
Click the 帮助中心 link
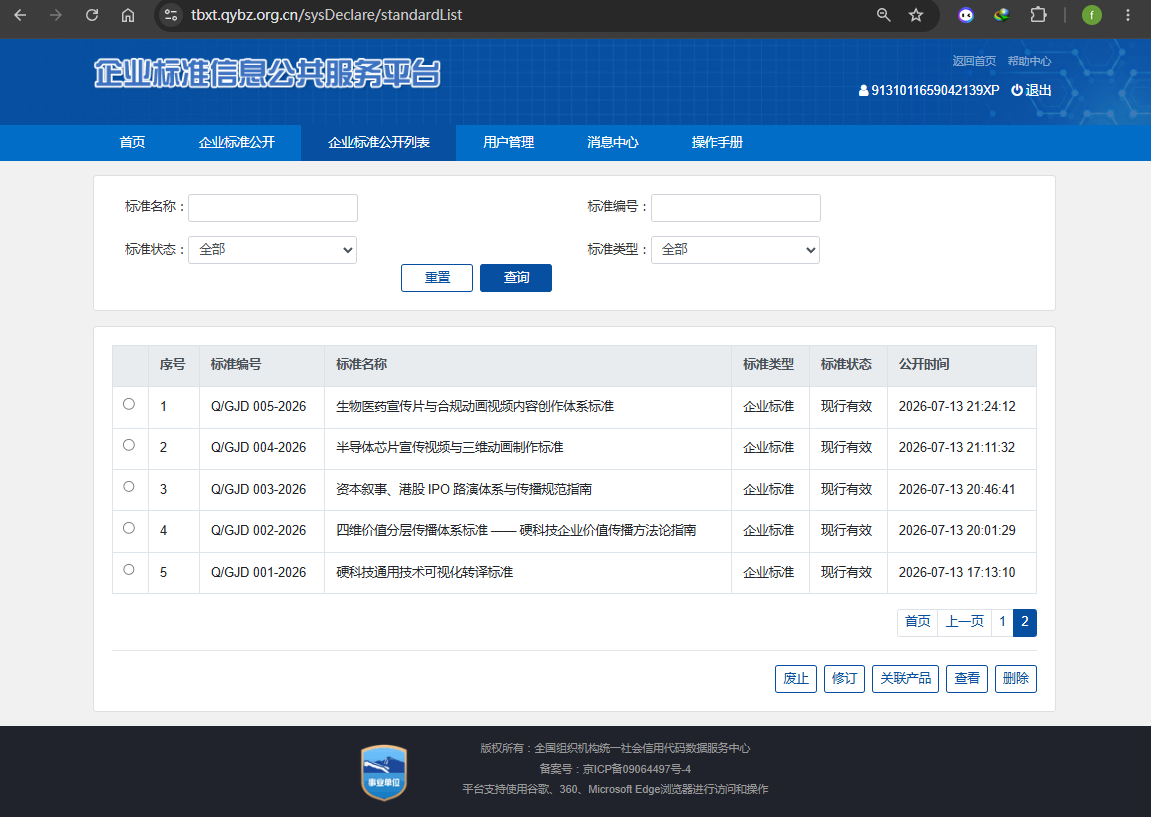pos(1029,61)
